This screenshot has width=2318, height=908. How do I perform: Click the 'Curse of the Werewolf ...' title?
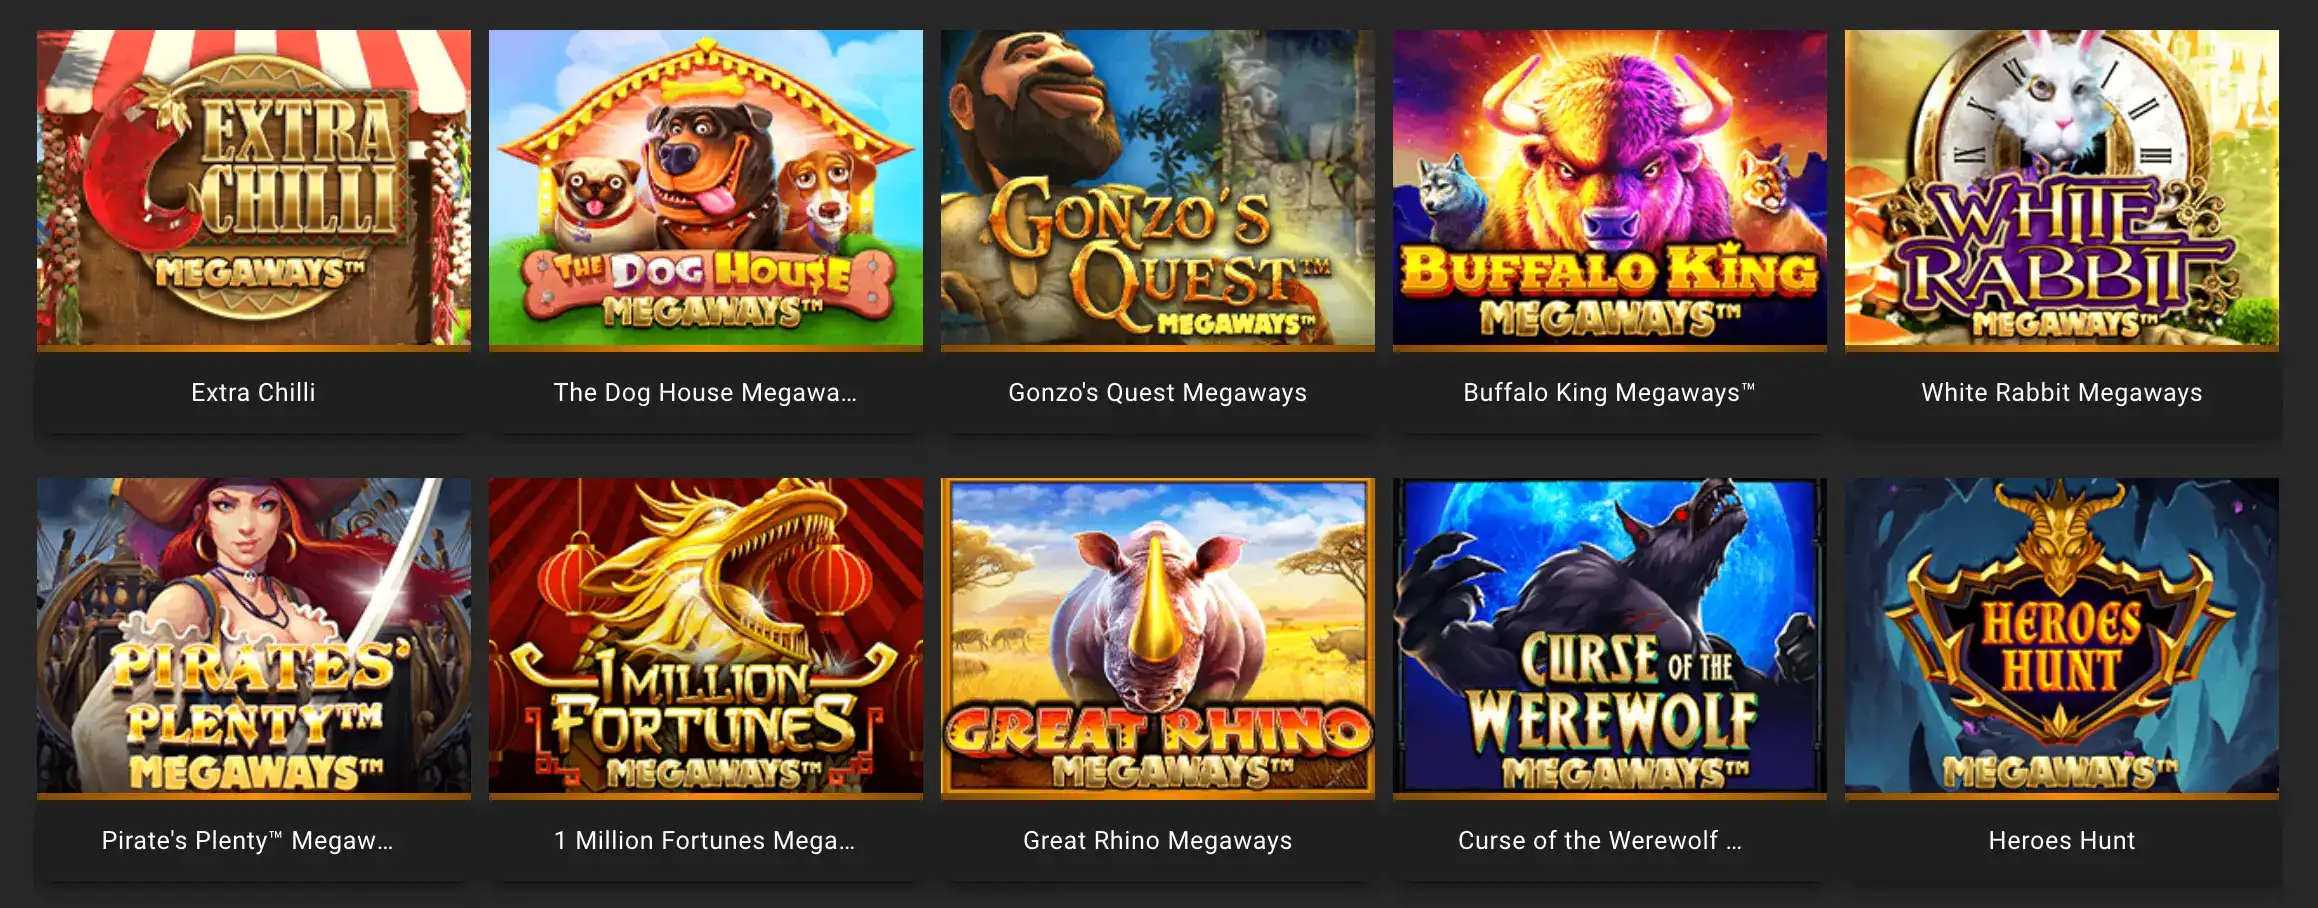[x=1600, y=840]
